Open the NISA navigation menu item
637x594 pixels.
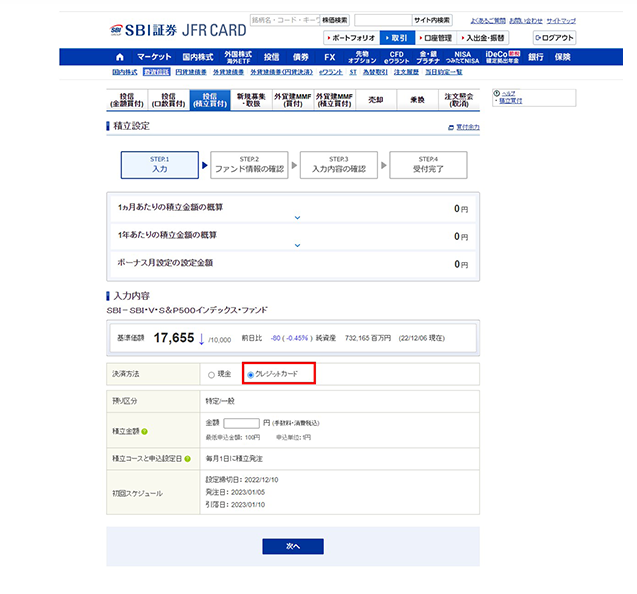pos(462,57)
